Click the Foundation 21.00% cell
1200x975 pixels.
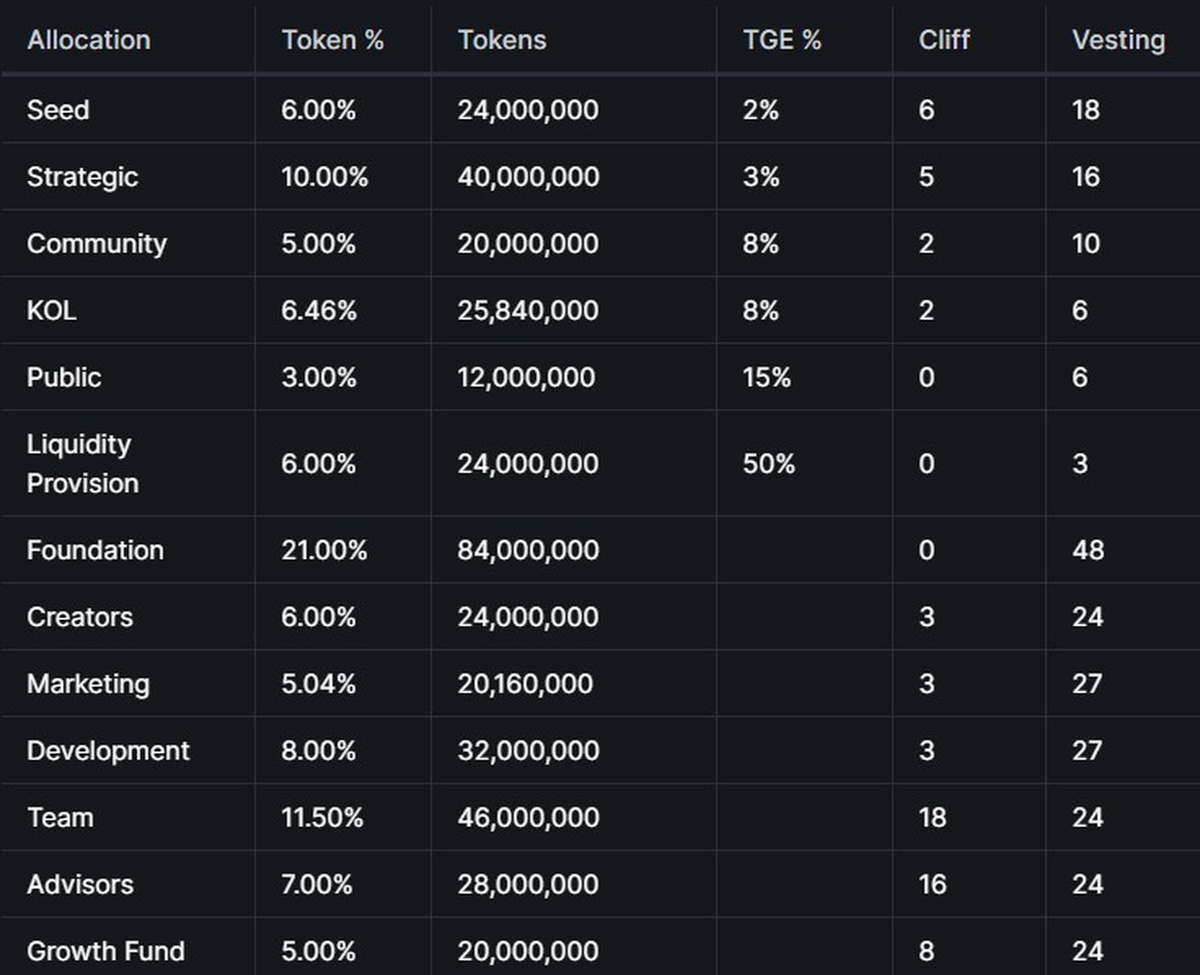(x=324, y=550)
